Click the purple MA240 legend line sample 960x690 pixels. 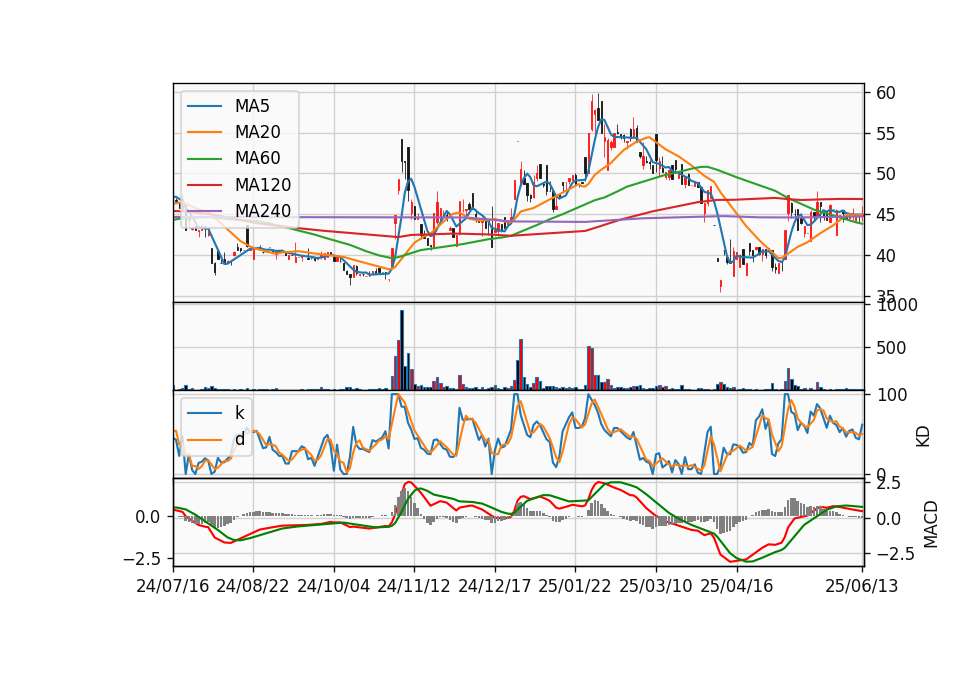pyautogui.click(x=204, y=211)
